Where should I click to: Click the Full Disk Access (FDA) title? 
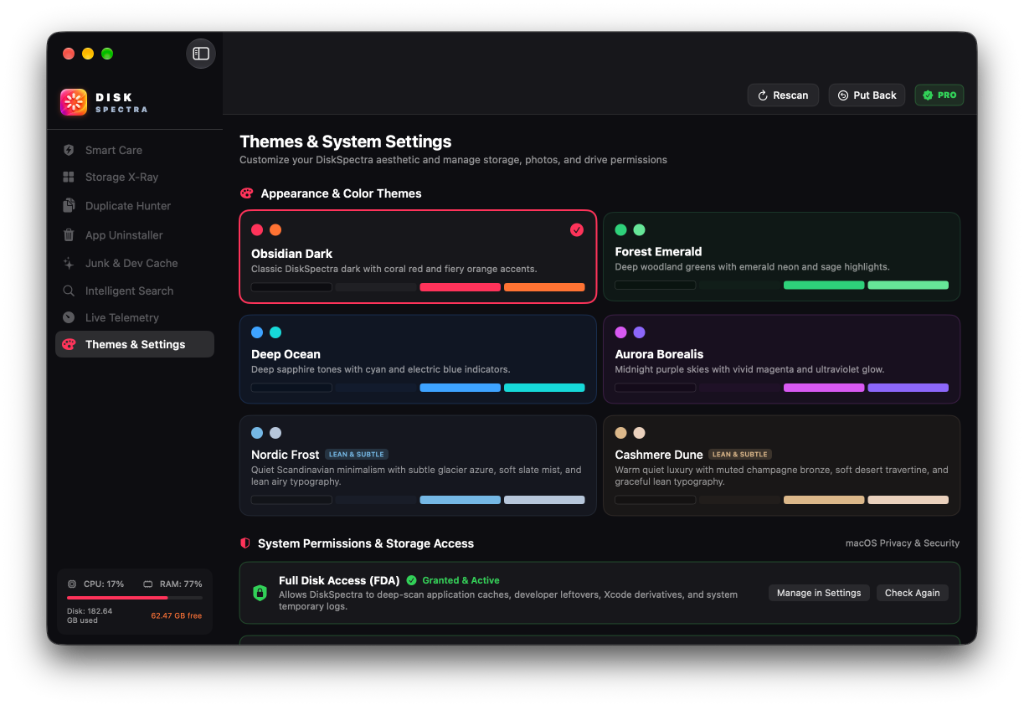click(339, 580)
